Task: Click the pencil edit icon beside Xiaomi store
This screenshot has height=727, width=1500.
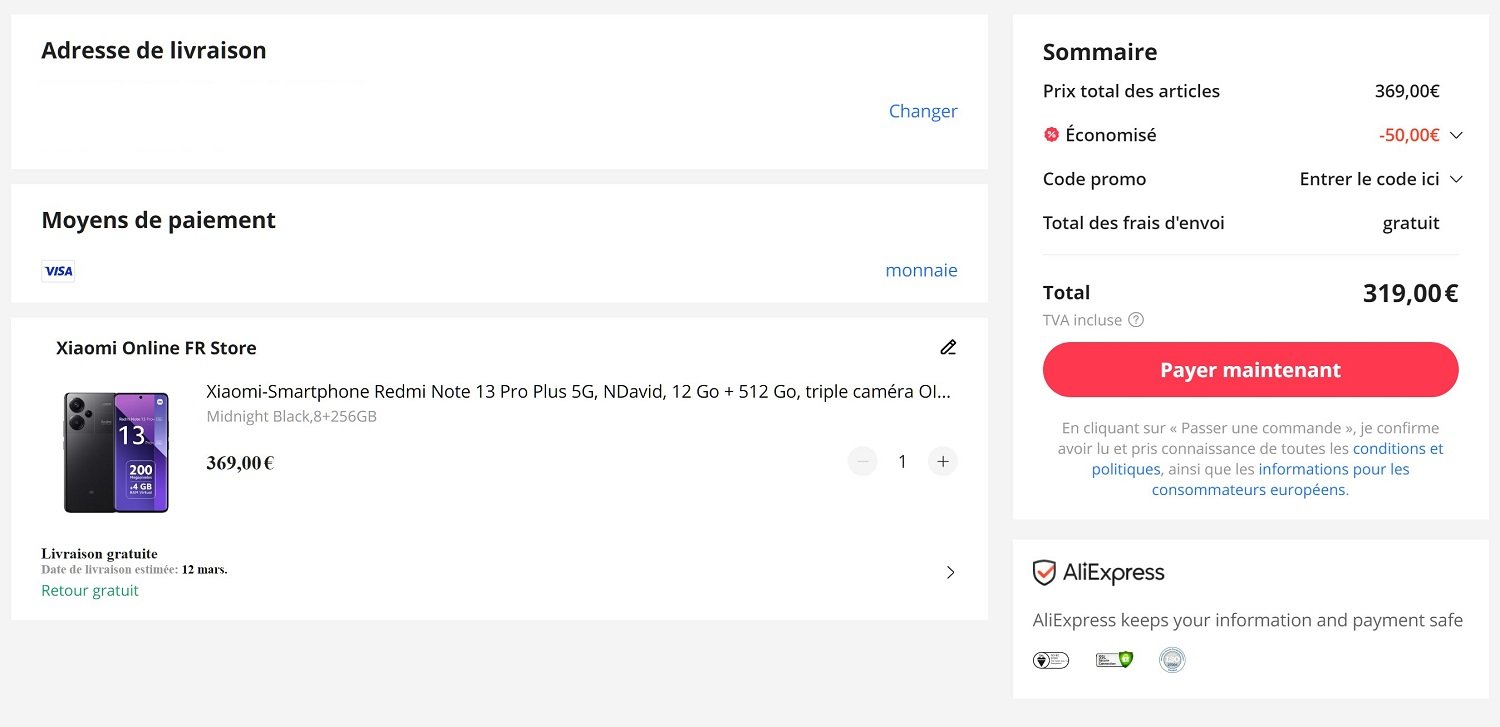Action: pos(948,347)
